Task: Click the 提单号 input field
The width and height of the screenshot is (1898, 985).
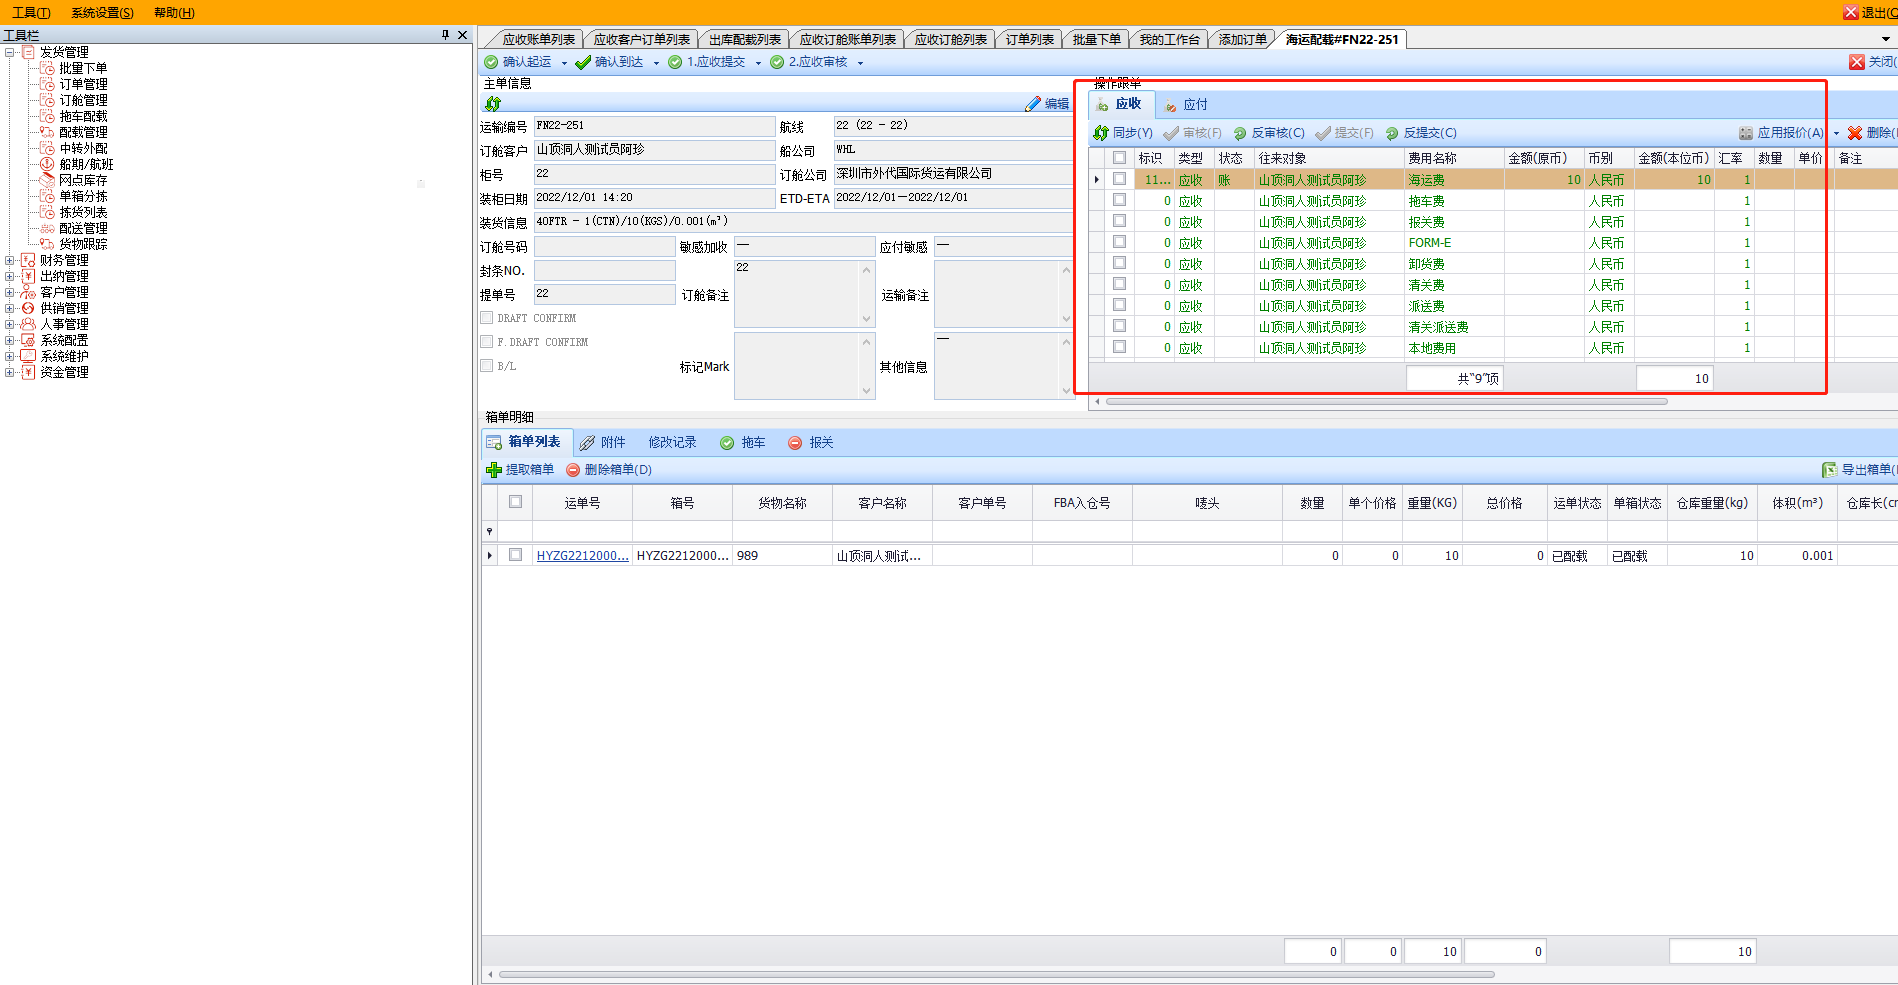Action: [604, 294]
